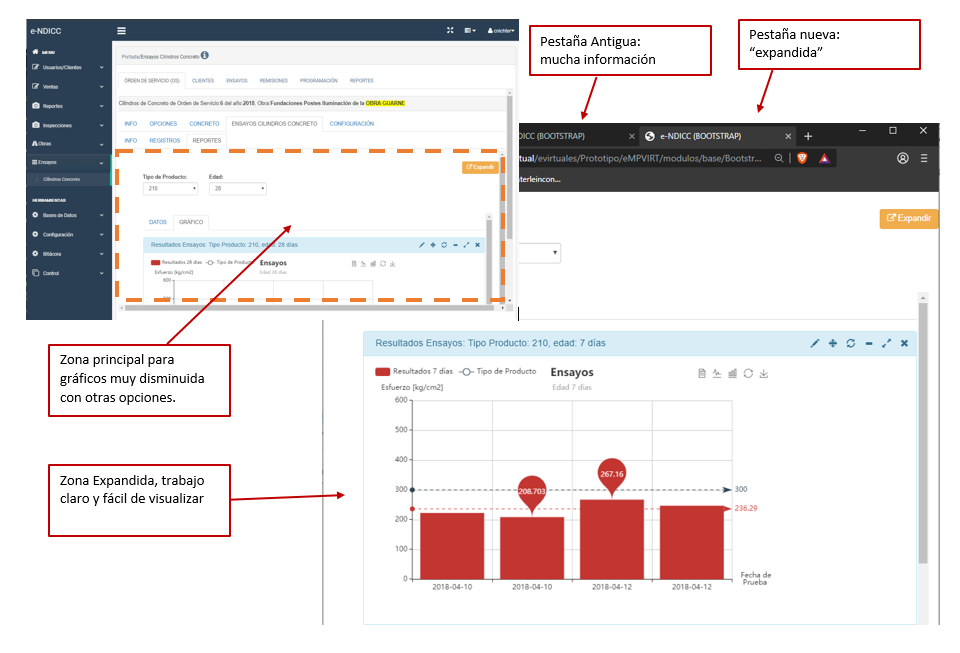This screenshot has height=653, width=960.
Task: Open Cilindros Concreto link in sidebar
Action: [x=60, y=179]
